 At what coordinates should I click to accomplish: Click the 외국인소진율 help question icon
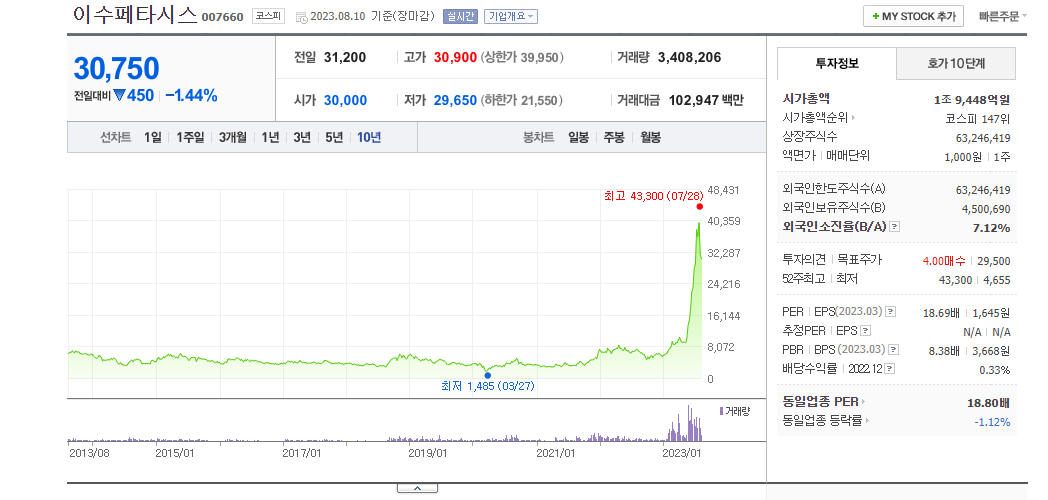tap(895, 227)
